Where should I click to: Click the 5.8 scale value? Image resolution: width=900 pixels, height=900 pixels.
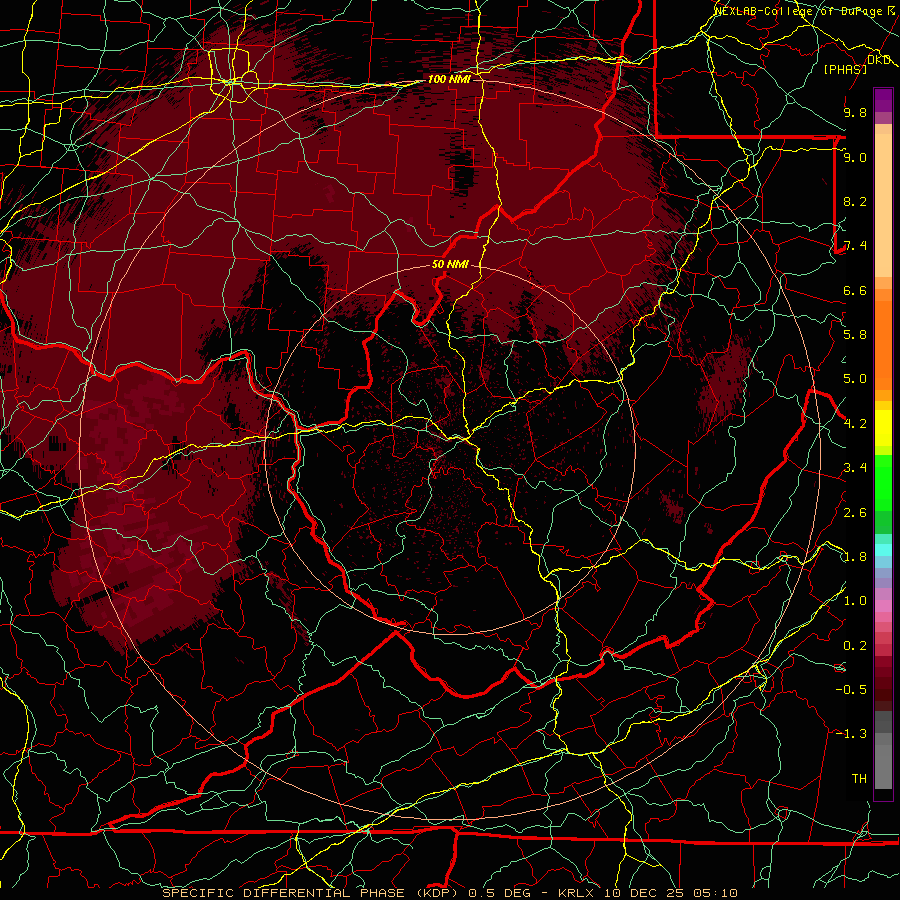[855, 334]
